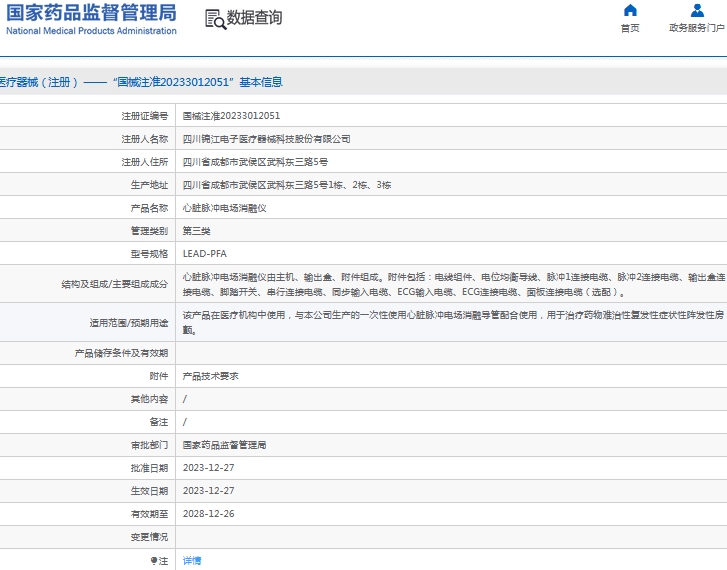Click the 型号规格 row label

tap(149, 254)
